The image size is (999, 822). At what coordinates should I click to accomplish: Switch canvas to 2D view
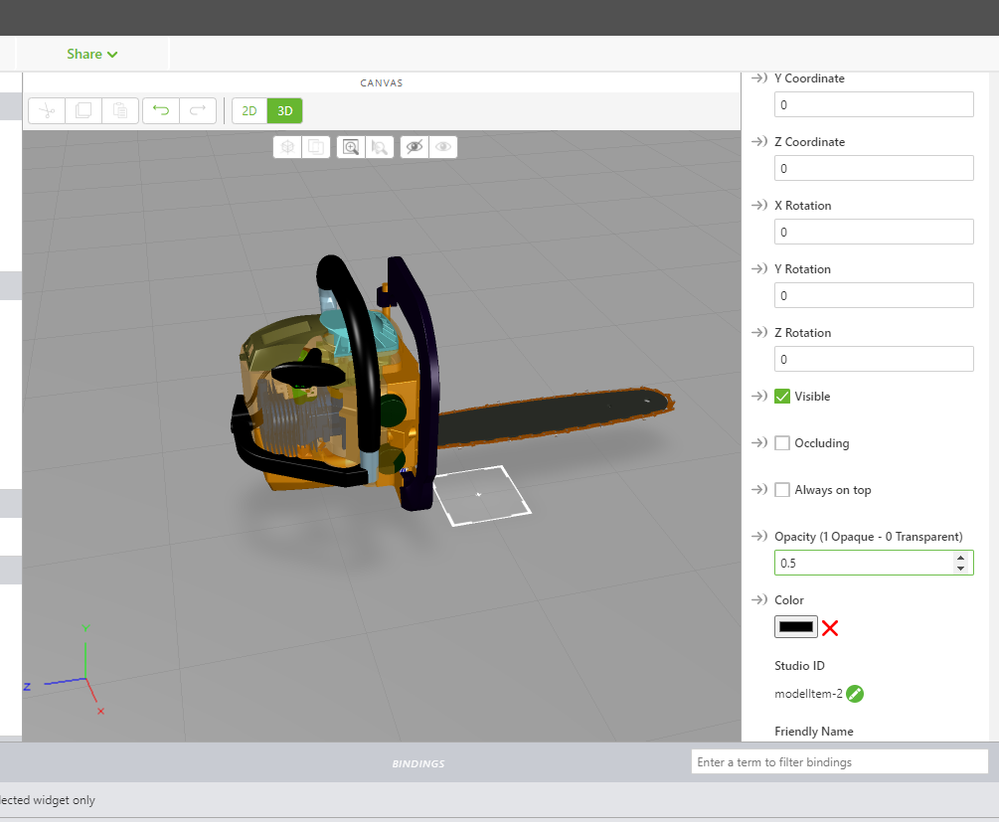pos(249,110)
